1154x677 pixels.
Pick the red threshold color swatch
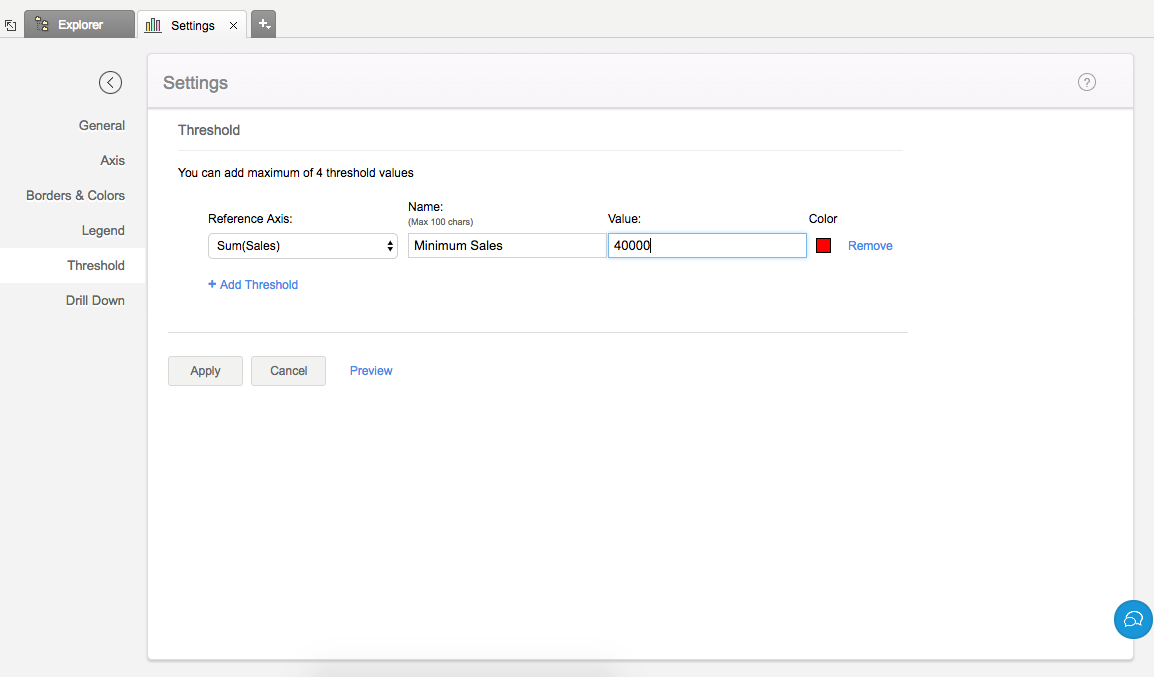[x=823, y=246]
